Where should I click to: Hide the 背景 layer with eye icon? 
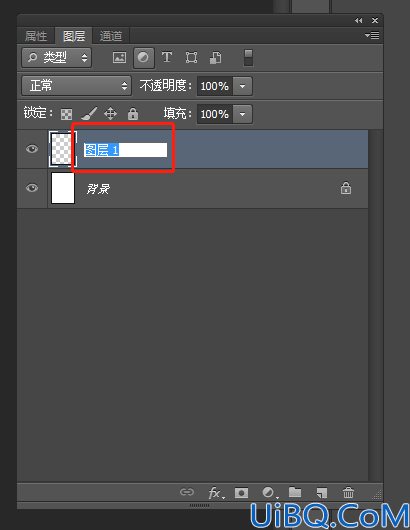point(32,188)
